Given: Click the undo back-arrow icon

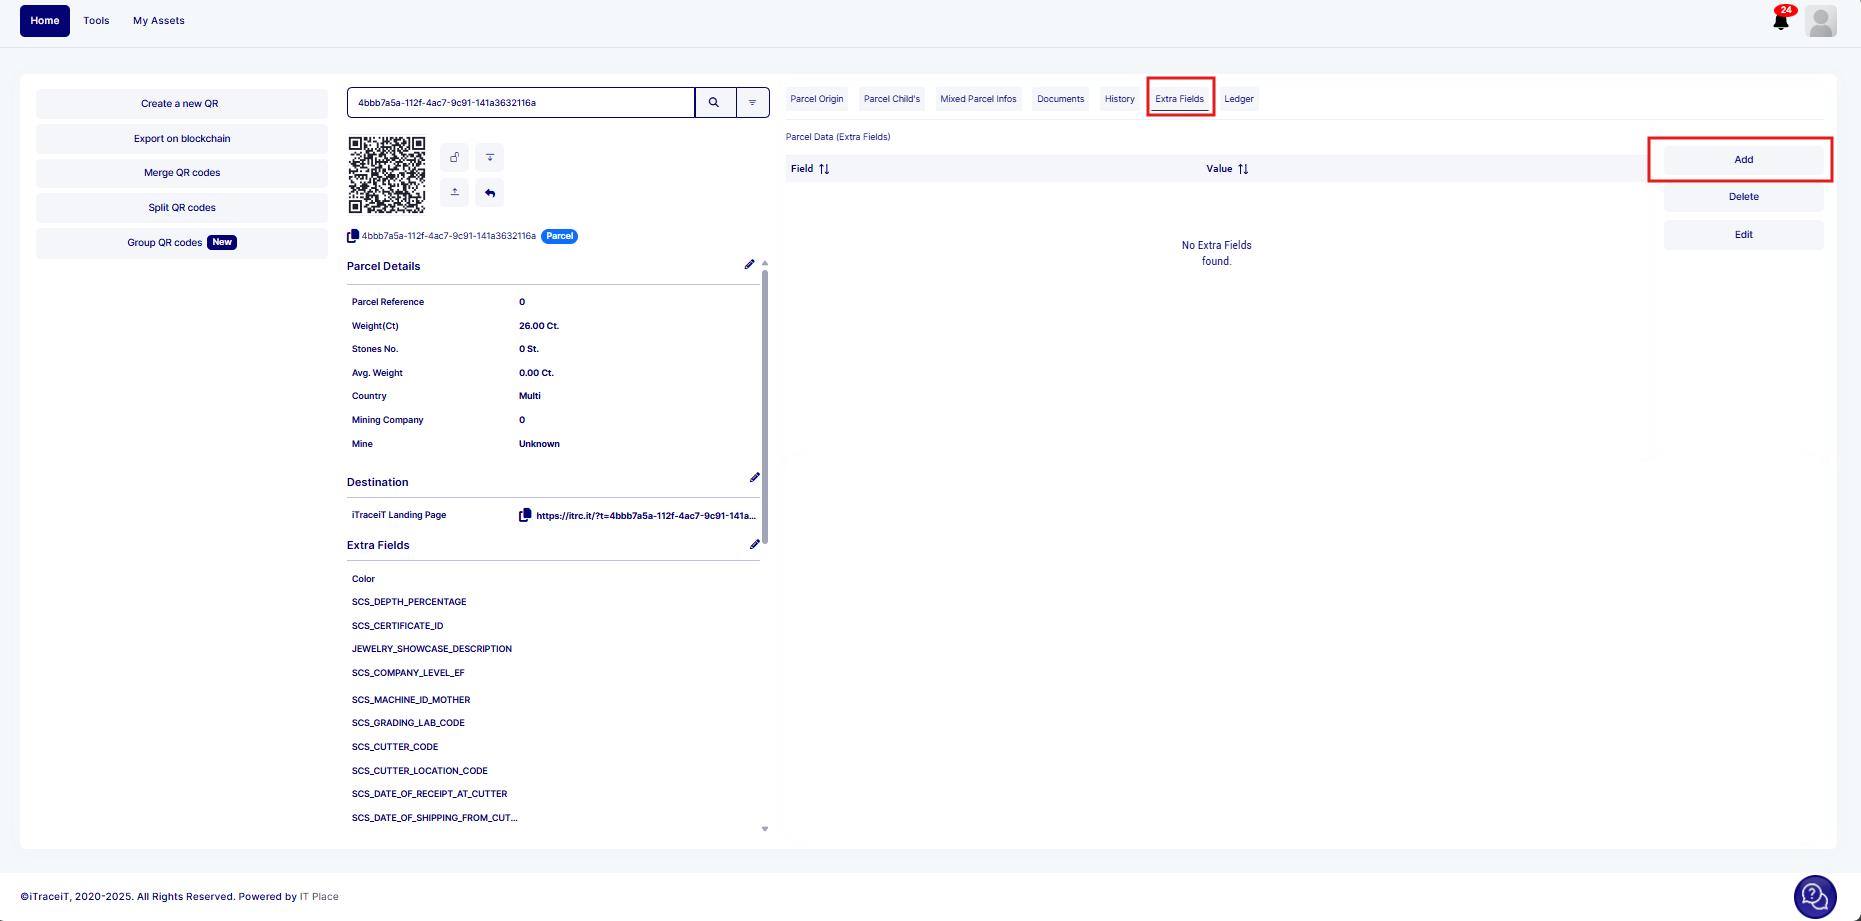Looking at the screenshot, I should tap(489, 192).
